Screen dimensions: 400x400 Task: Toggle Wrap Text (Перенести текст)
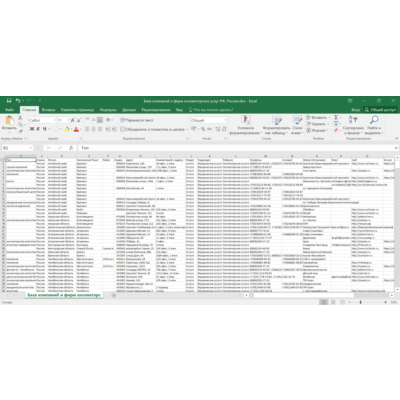pyautogui.click(x=137, y=120)
